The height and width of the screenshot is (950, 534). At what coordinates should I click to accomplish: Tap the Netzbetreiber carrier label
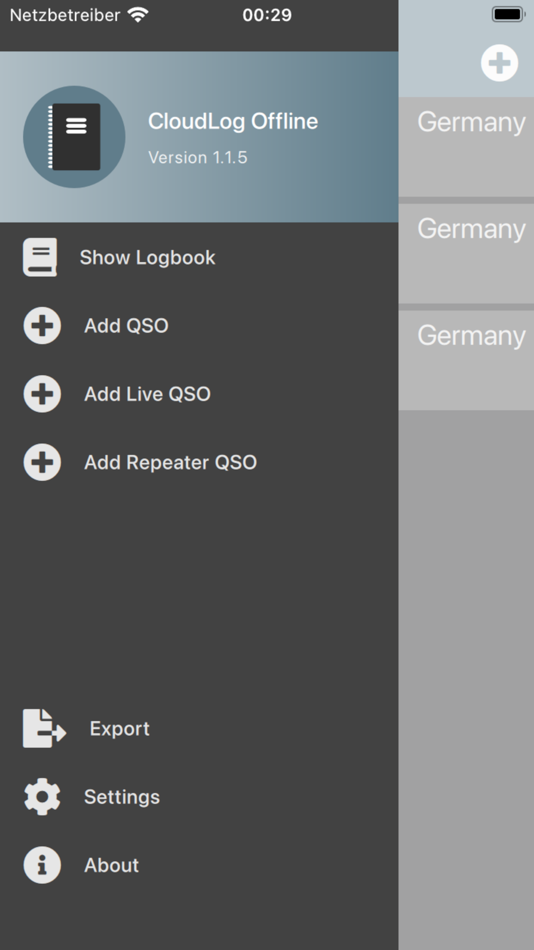pyautogui.click(x=65, y=15)
